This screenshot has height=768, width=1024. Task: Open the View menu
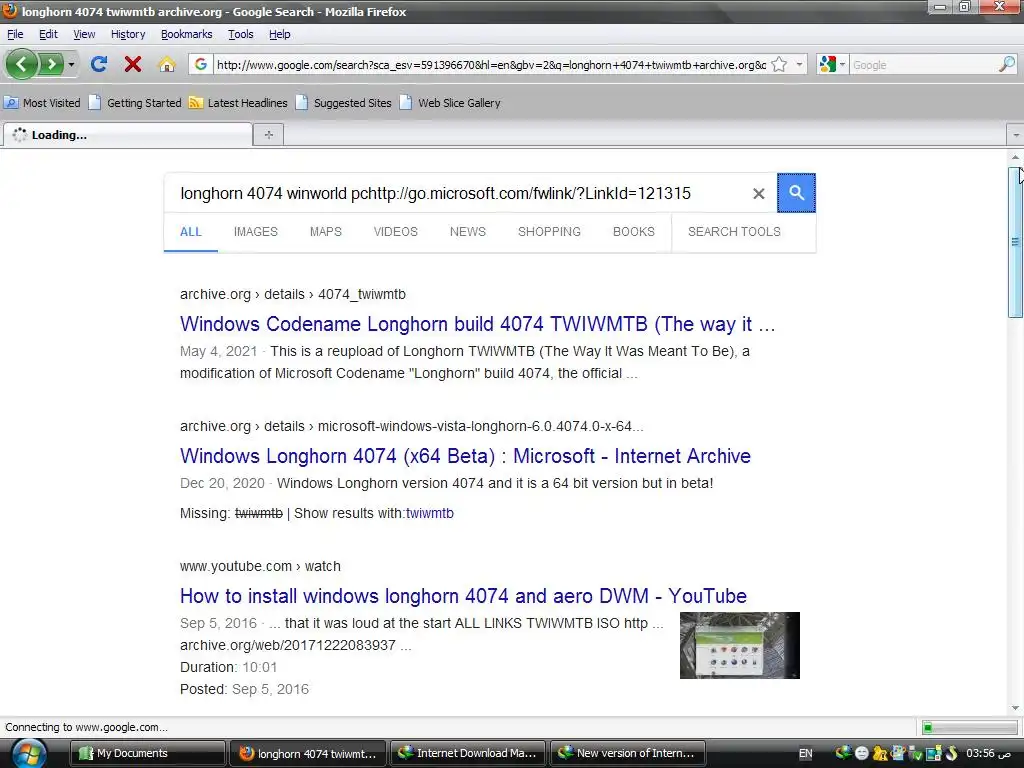(x=84, y=34)
